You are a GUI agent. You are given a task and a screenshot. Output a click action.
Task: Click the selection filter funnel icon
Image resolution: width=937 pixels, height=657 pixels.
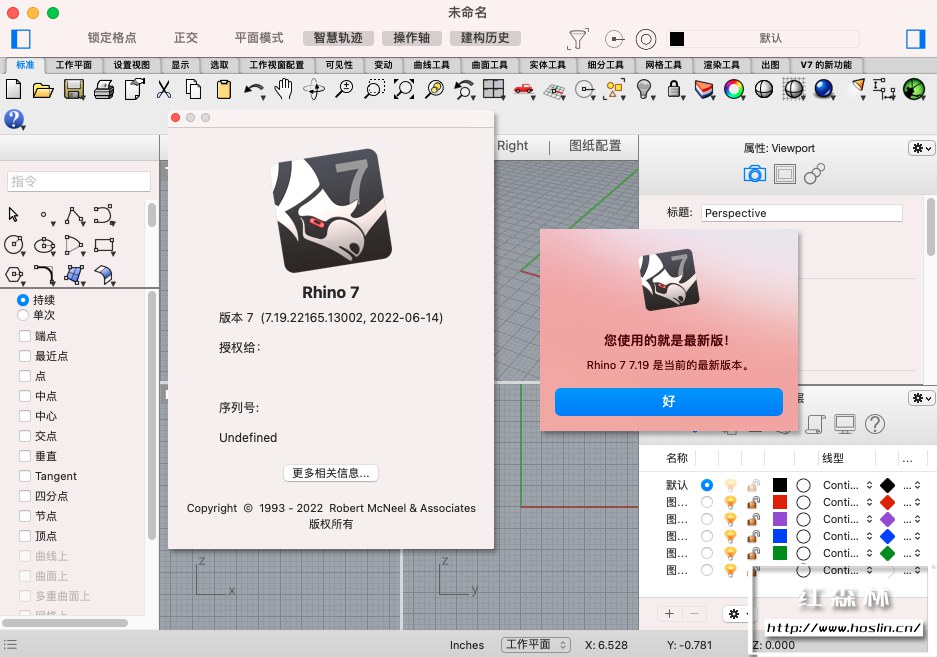(577, 39)
